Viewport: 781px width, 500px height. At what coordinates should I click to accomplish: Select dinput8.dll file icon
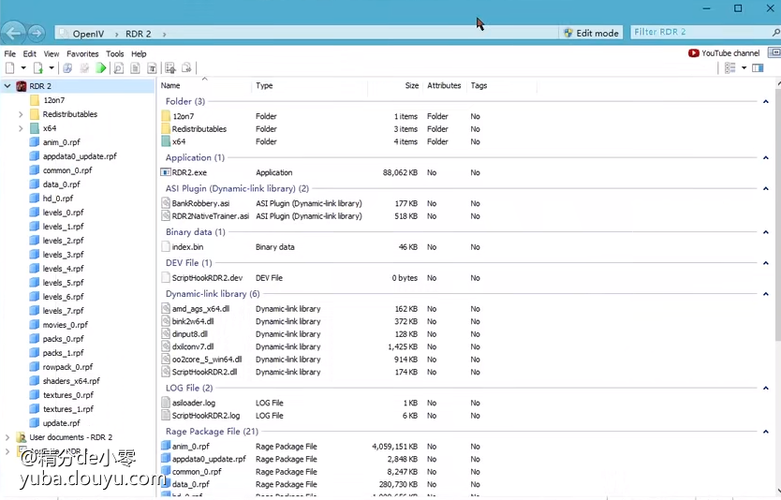(x=166, y=334)
